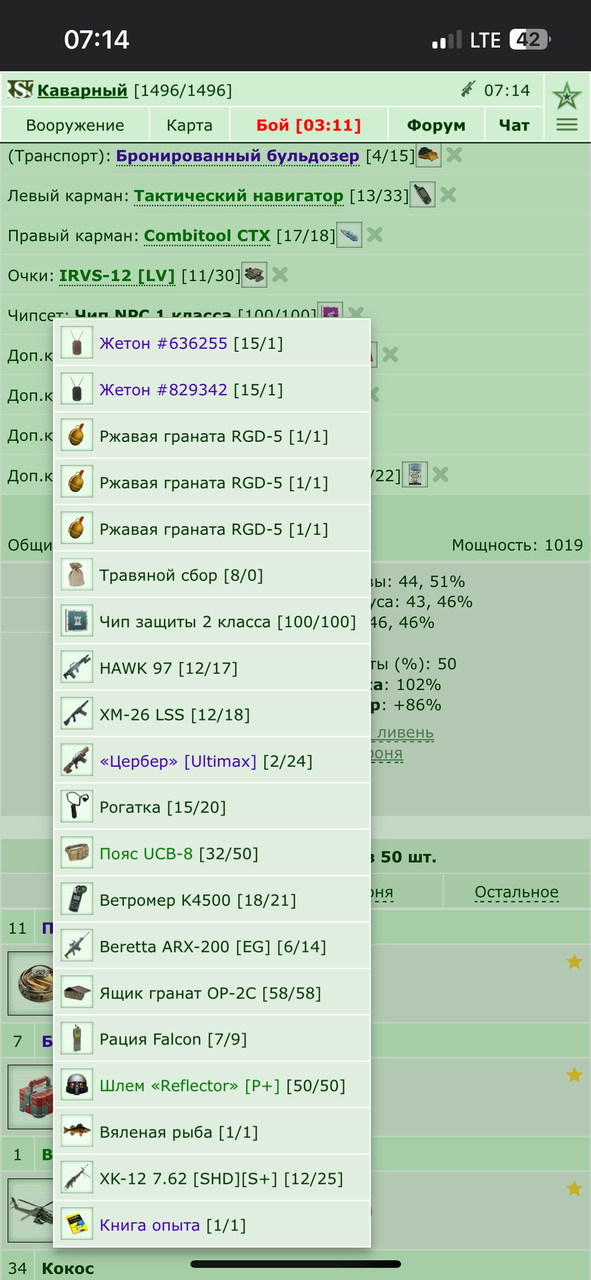Unequip the Тактический навигатор with X
This screenshot has width=591, height=1280.
click(448, 195)
